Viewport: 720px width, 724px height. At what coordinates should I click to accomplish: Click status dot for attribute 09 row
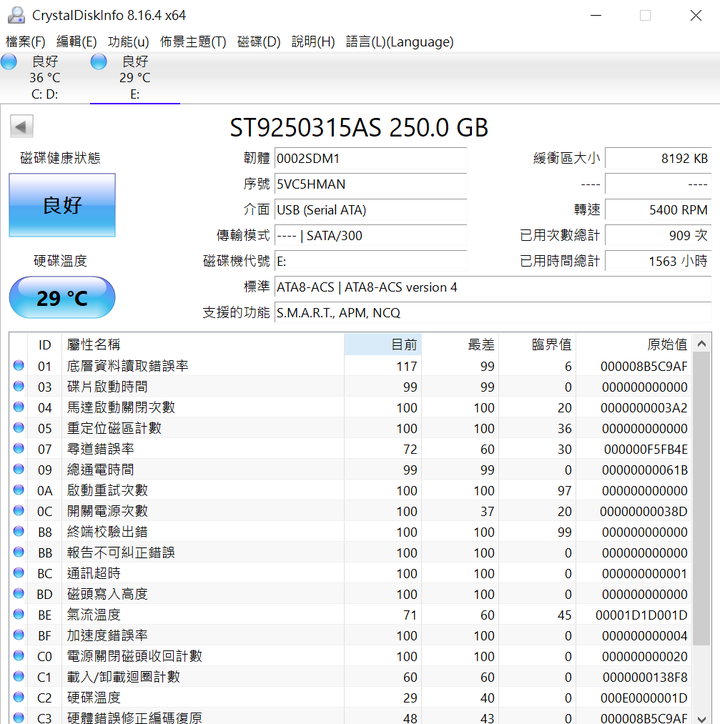click(x=18, y=469)
